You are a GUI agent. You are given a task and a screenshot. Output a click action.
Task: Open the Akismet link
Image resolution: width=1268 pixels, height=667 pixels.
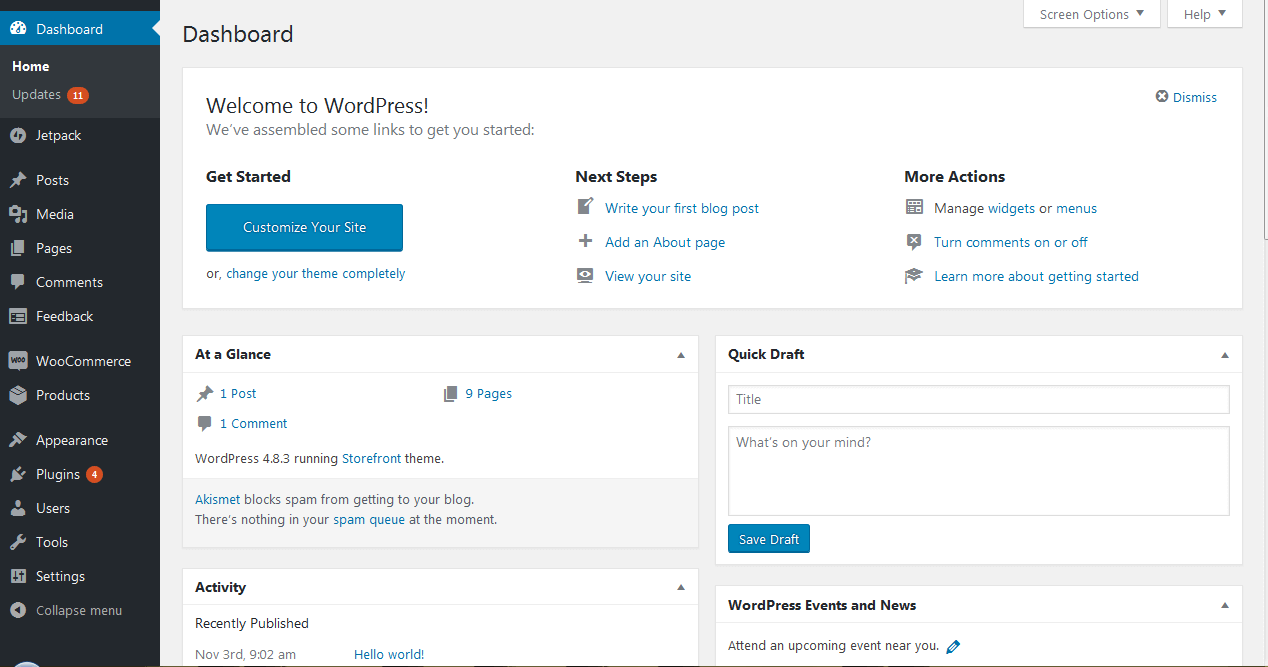pos(217,499)
